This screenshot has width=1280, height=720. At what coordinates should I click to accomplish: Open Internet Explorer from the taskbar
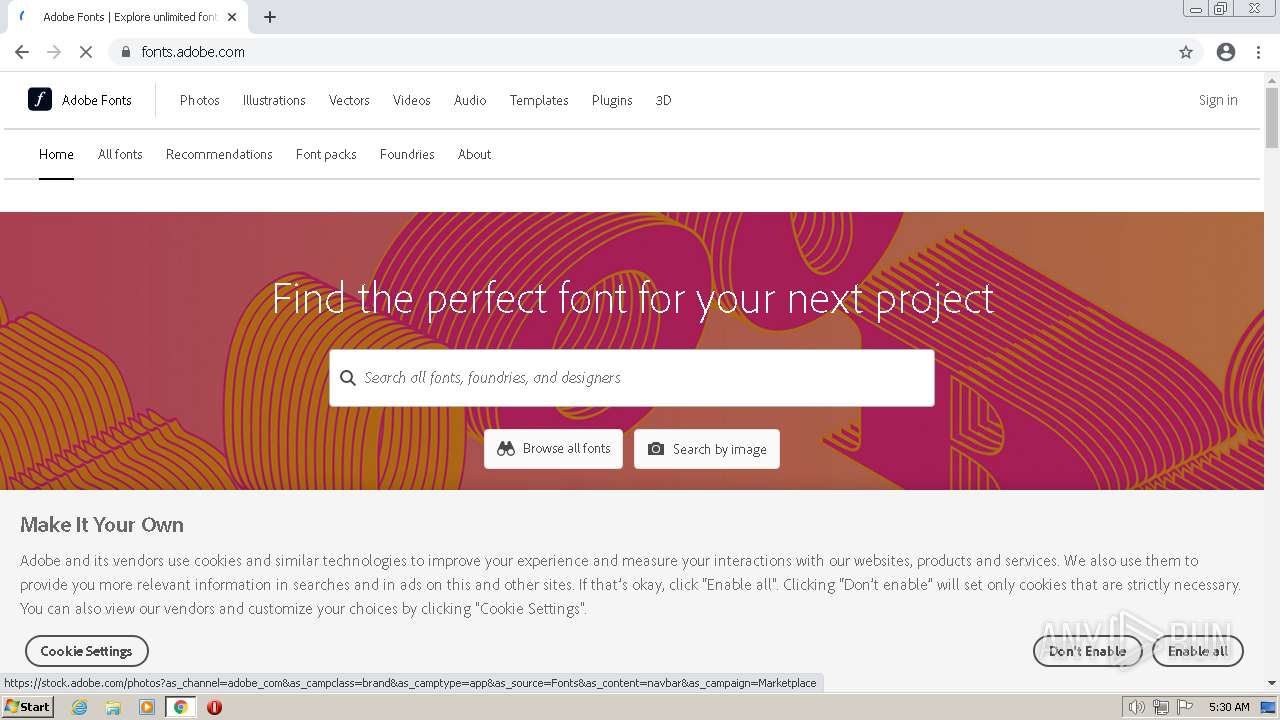80,707
